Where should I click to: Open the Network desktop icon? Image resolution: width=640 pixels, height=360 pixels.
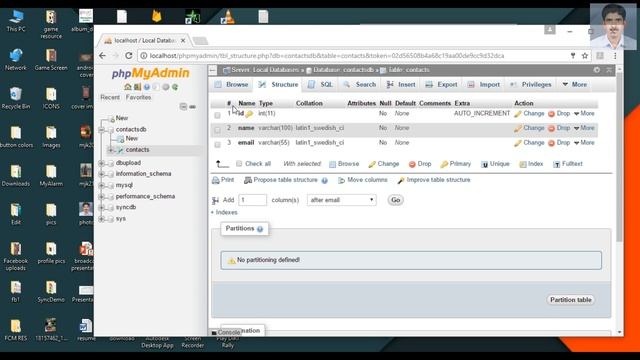pyautogui.click(x=16, y=60)
